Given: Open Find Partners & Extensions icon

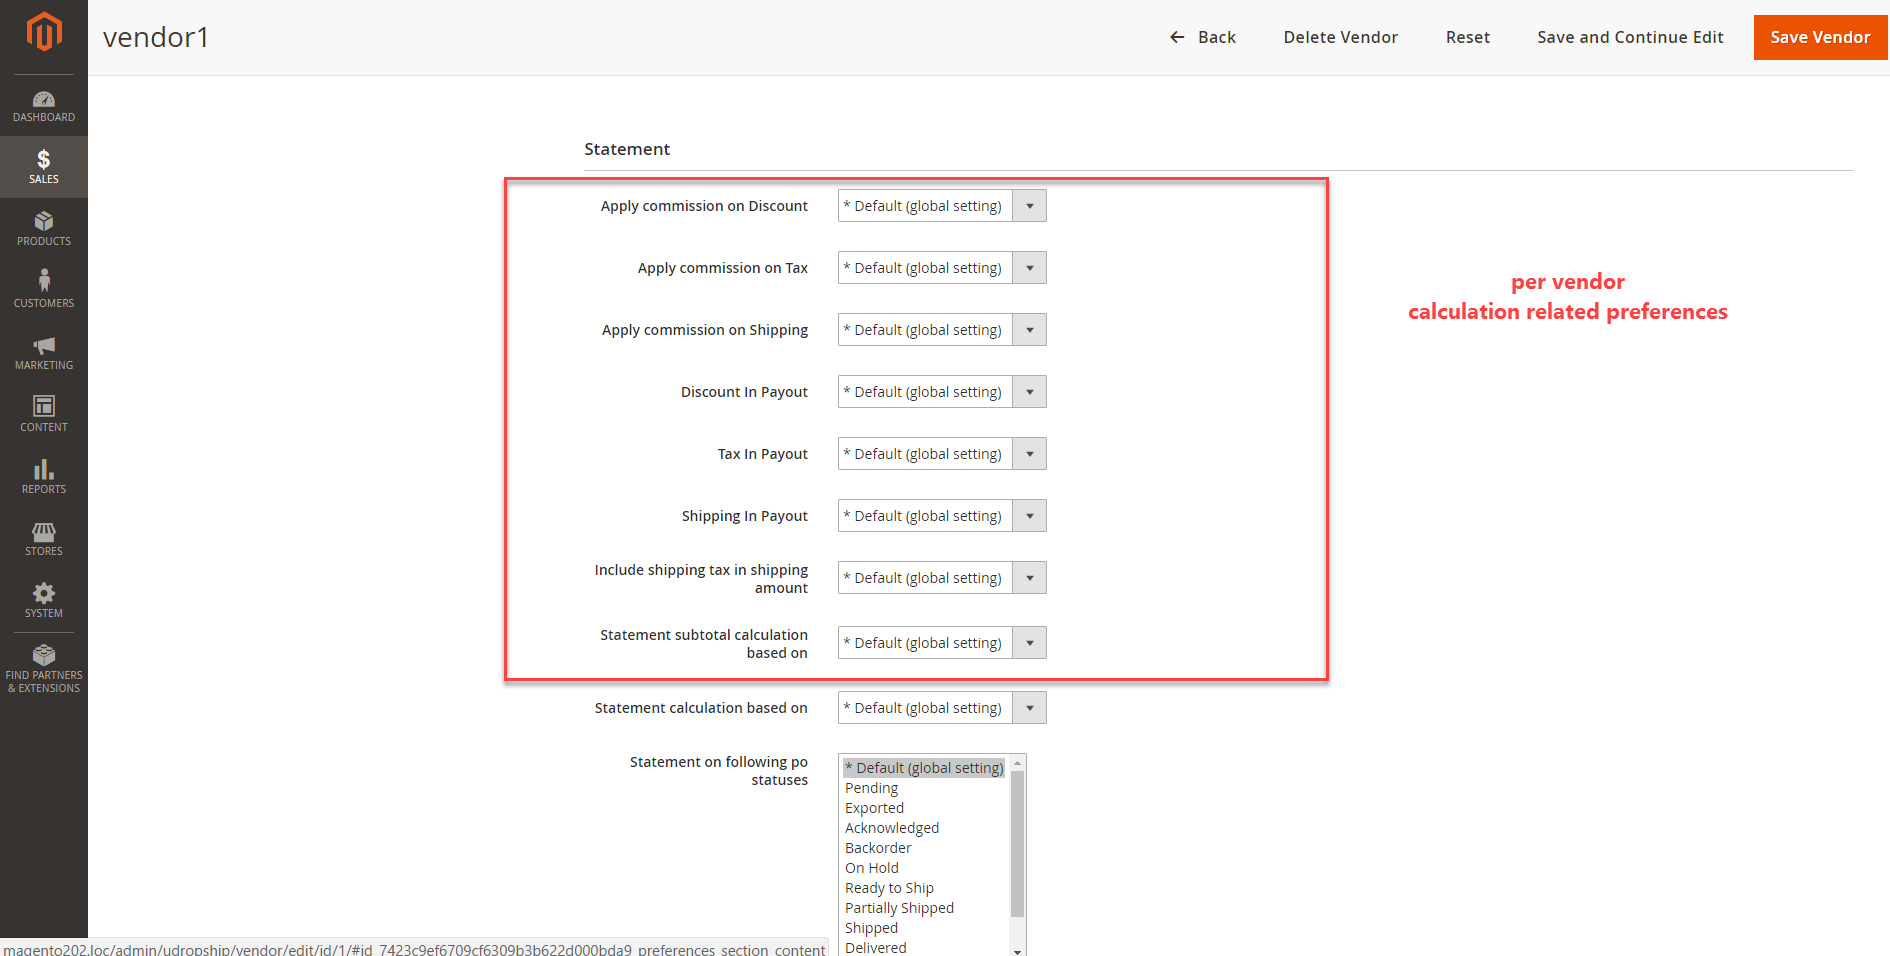Looking at the screenshot, I should point(44,669).
